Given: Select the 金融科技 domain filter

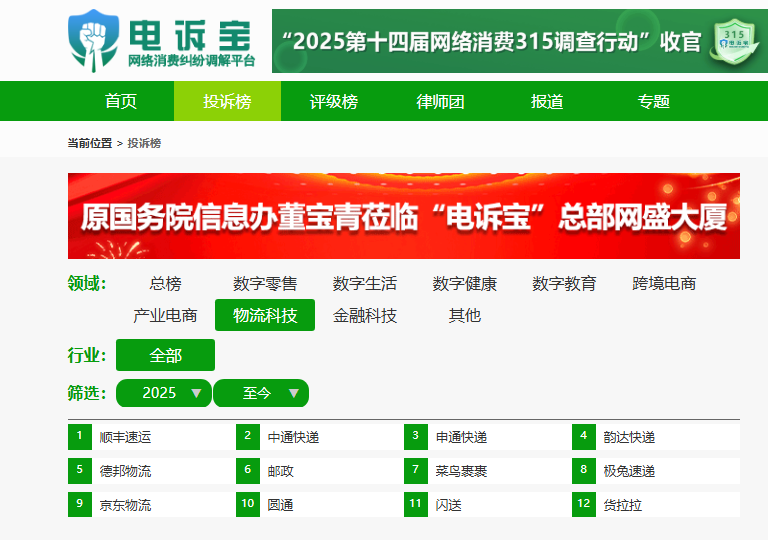Looking at the screenshot, I should [x=365, y=315].
